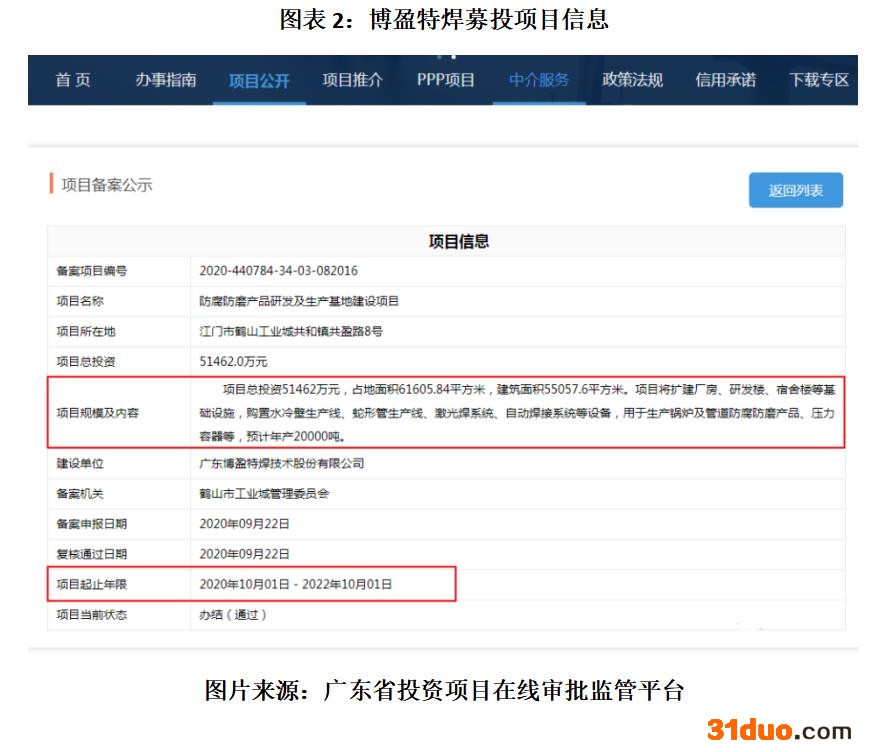
Task: Open the 下载专区 navigation item
Action: tap(818, 80)
